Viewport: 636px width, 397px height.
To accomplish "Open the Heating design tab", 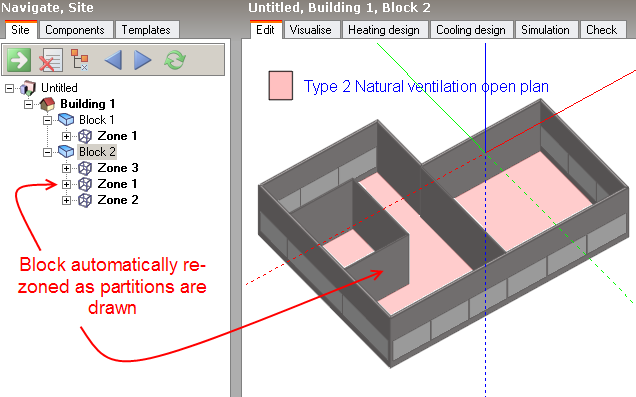I will coord(384,30).
